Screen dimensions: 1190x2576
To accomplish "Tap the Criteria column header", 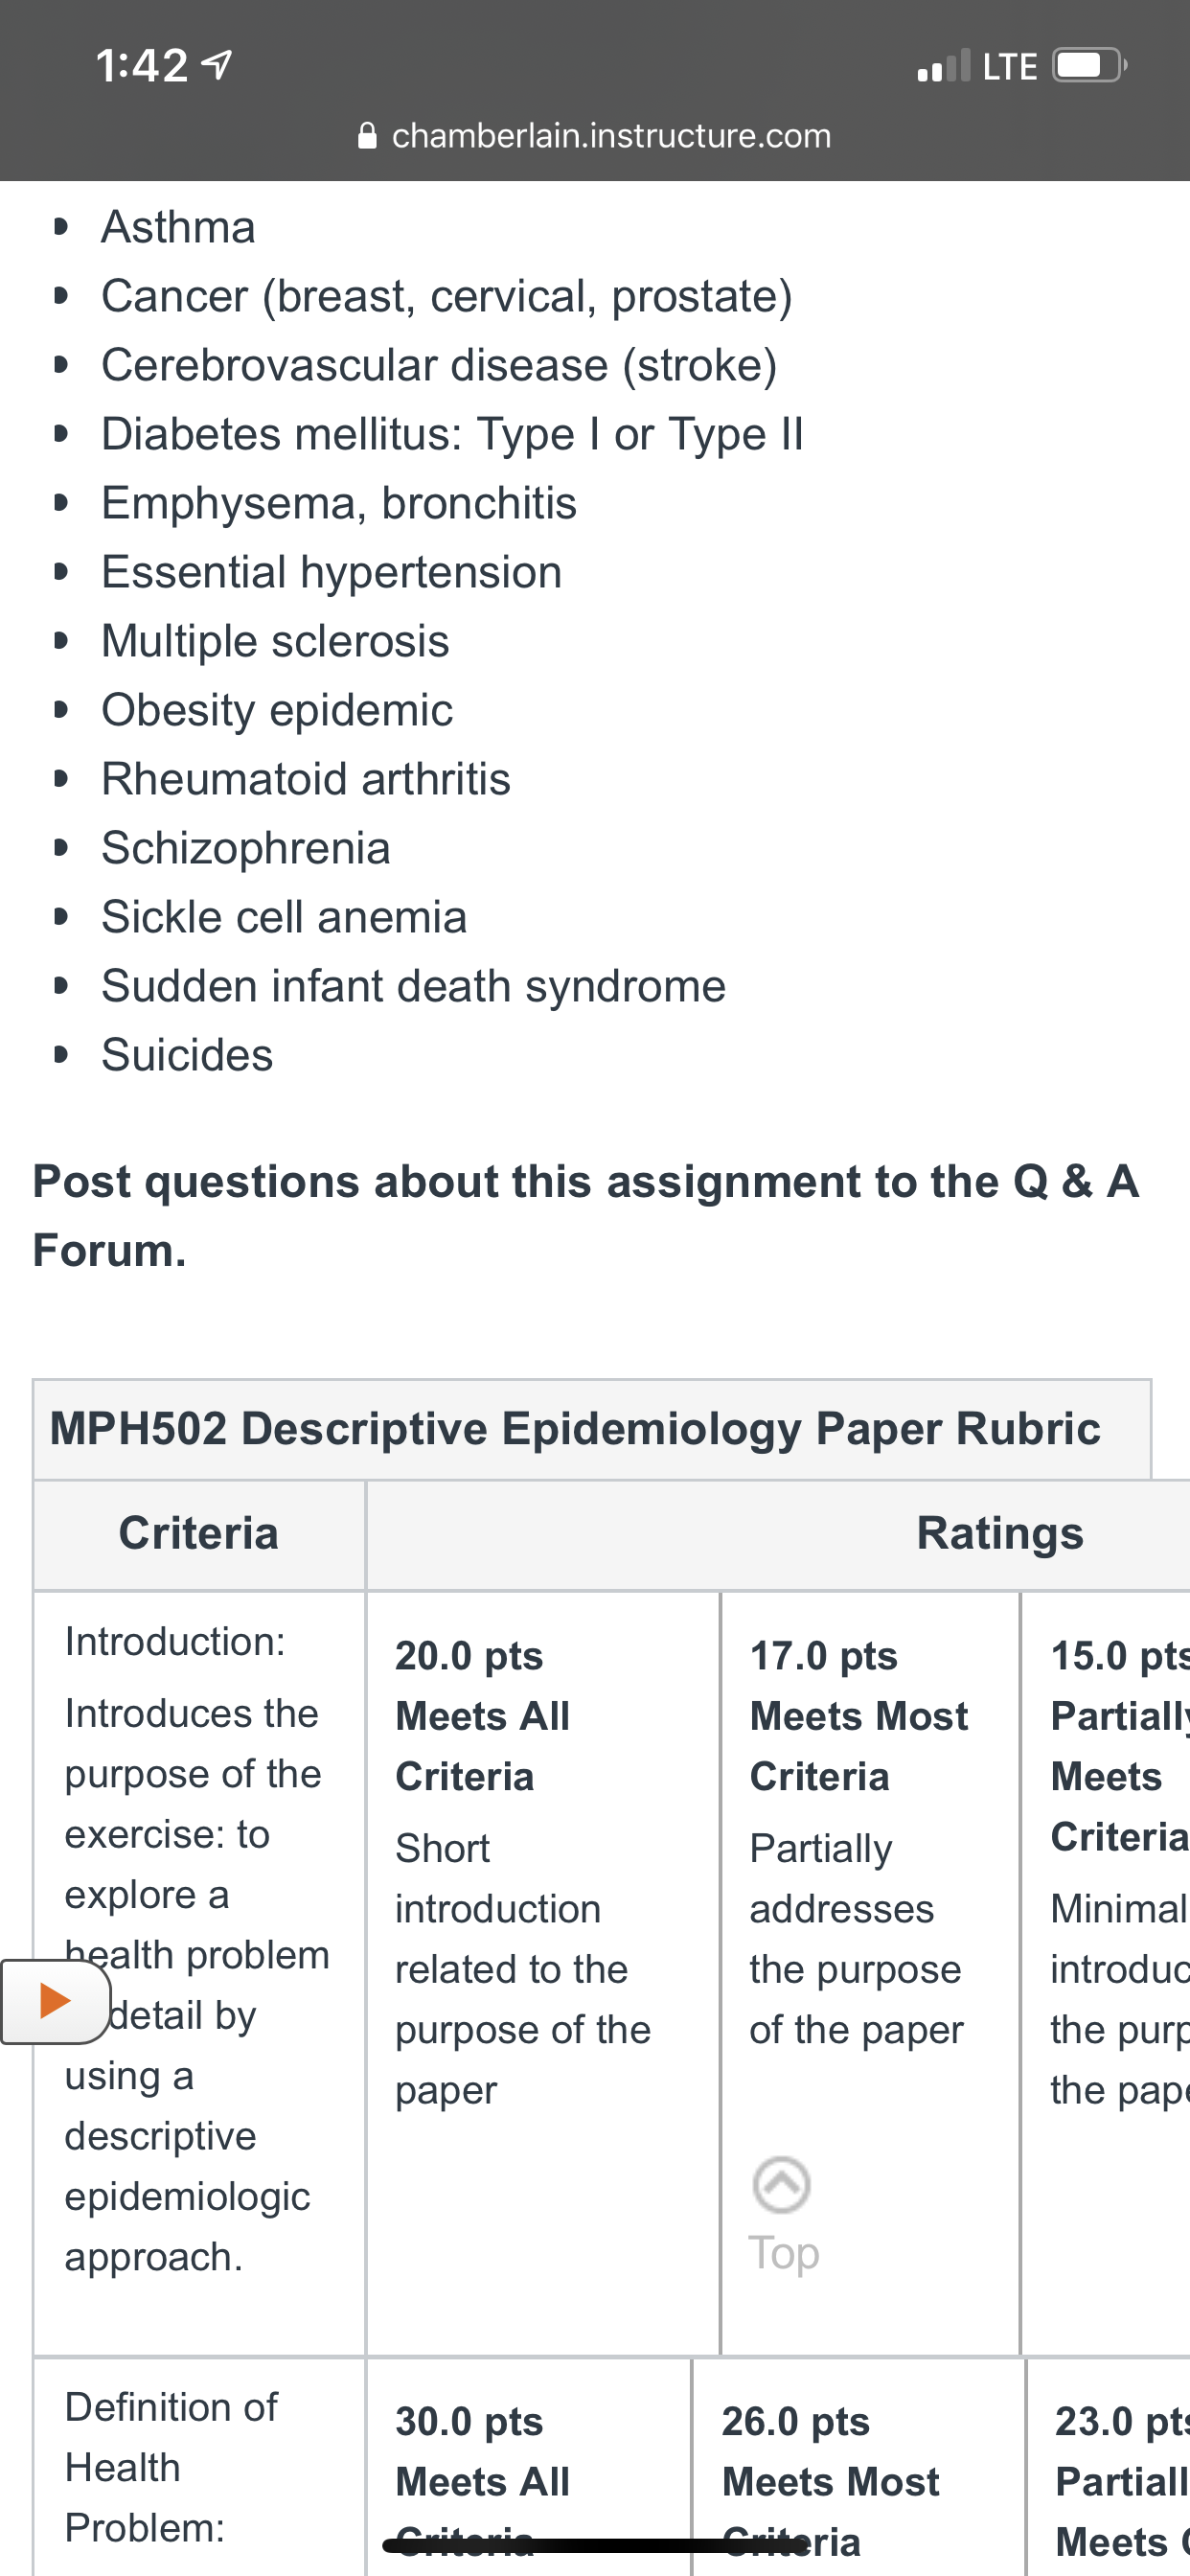I will coord(199,1534).
